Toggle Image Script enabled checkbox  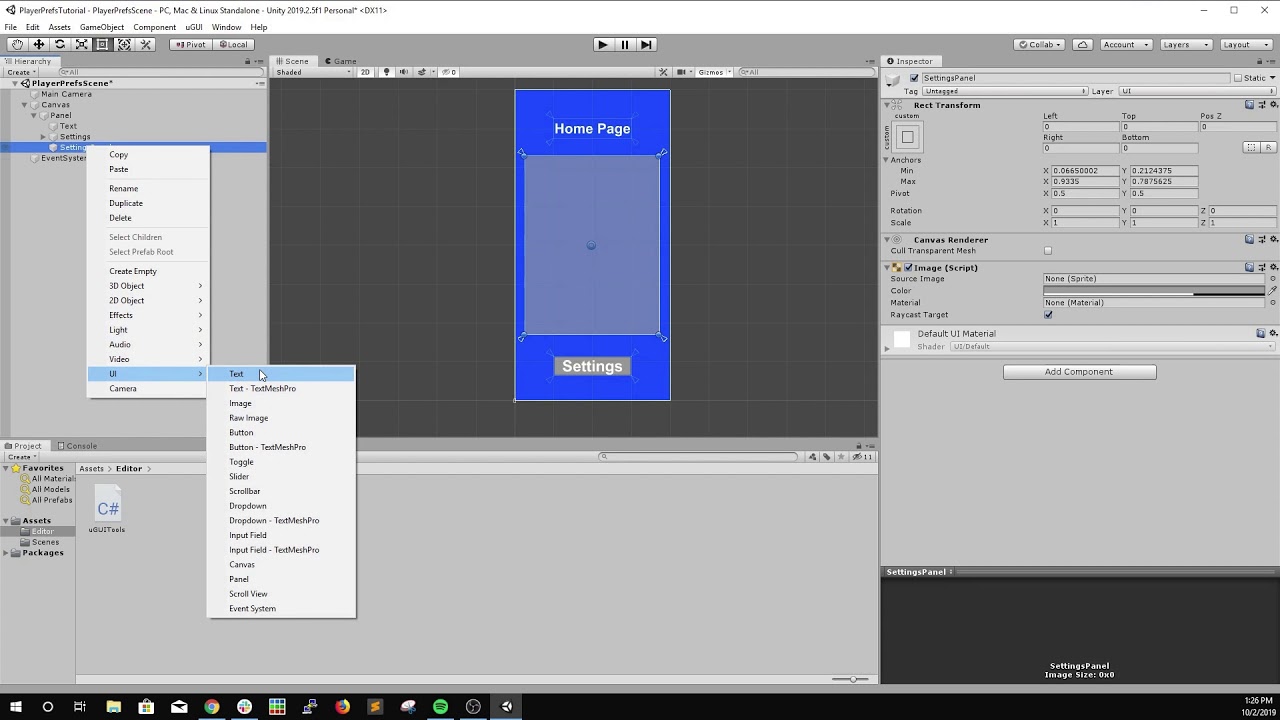(908, 267)
